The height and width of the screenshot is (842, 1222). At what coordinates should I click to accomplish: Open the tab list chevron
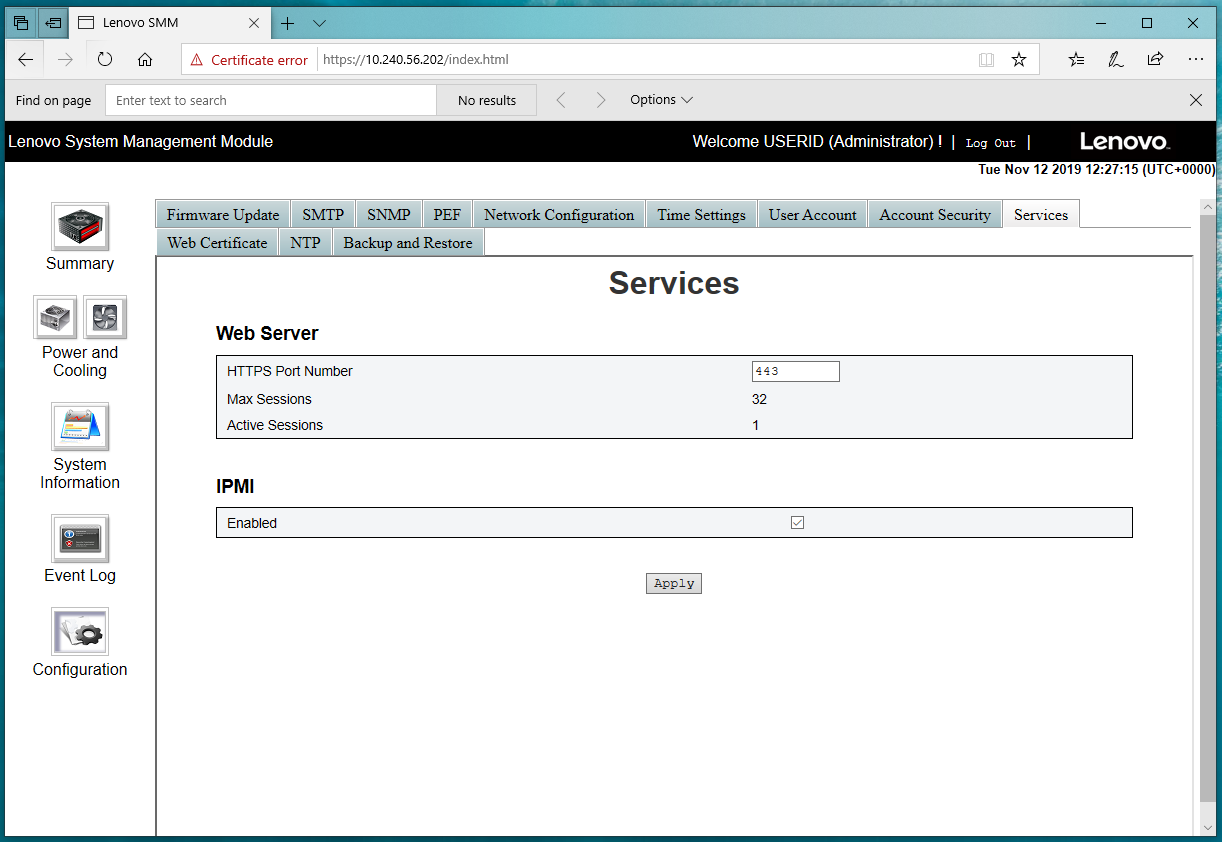319,23
